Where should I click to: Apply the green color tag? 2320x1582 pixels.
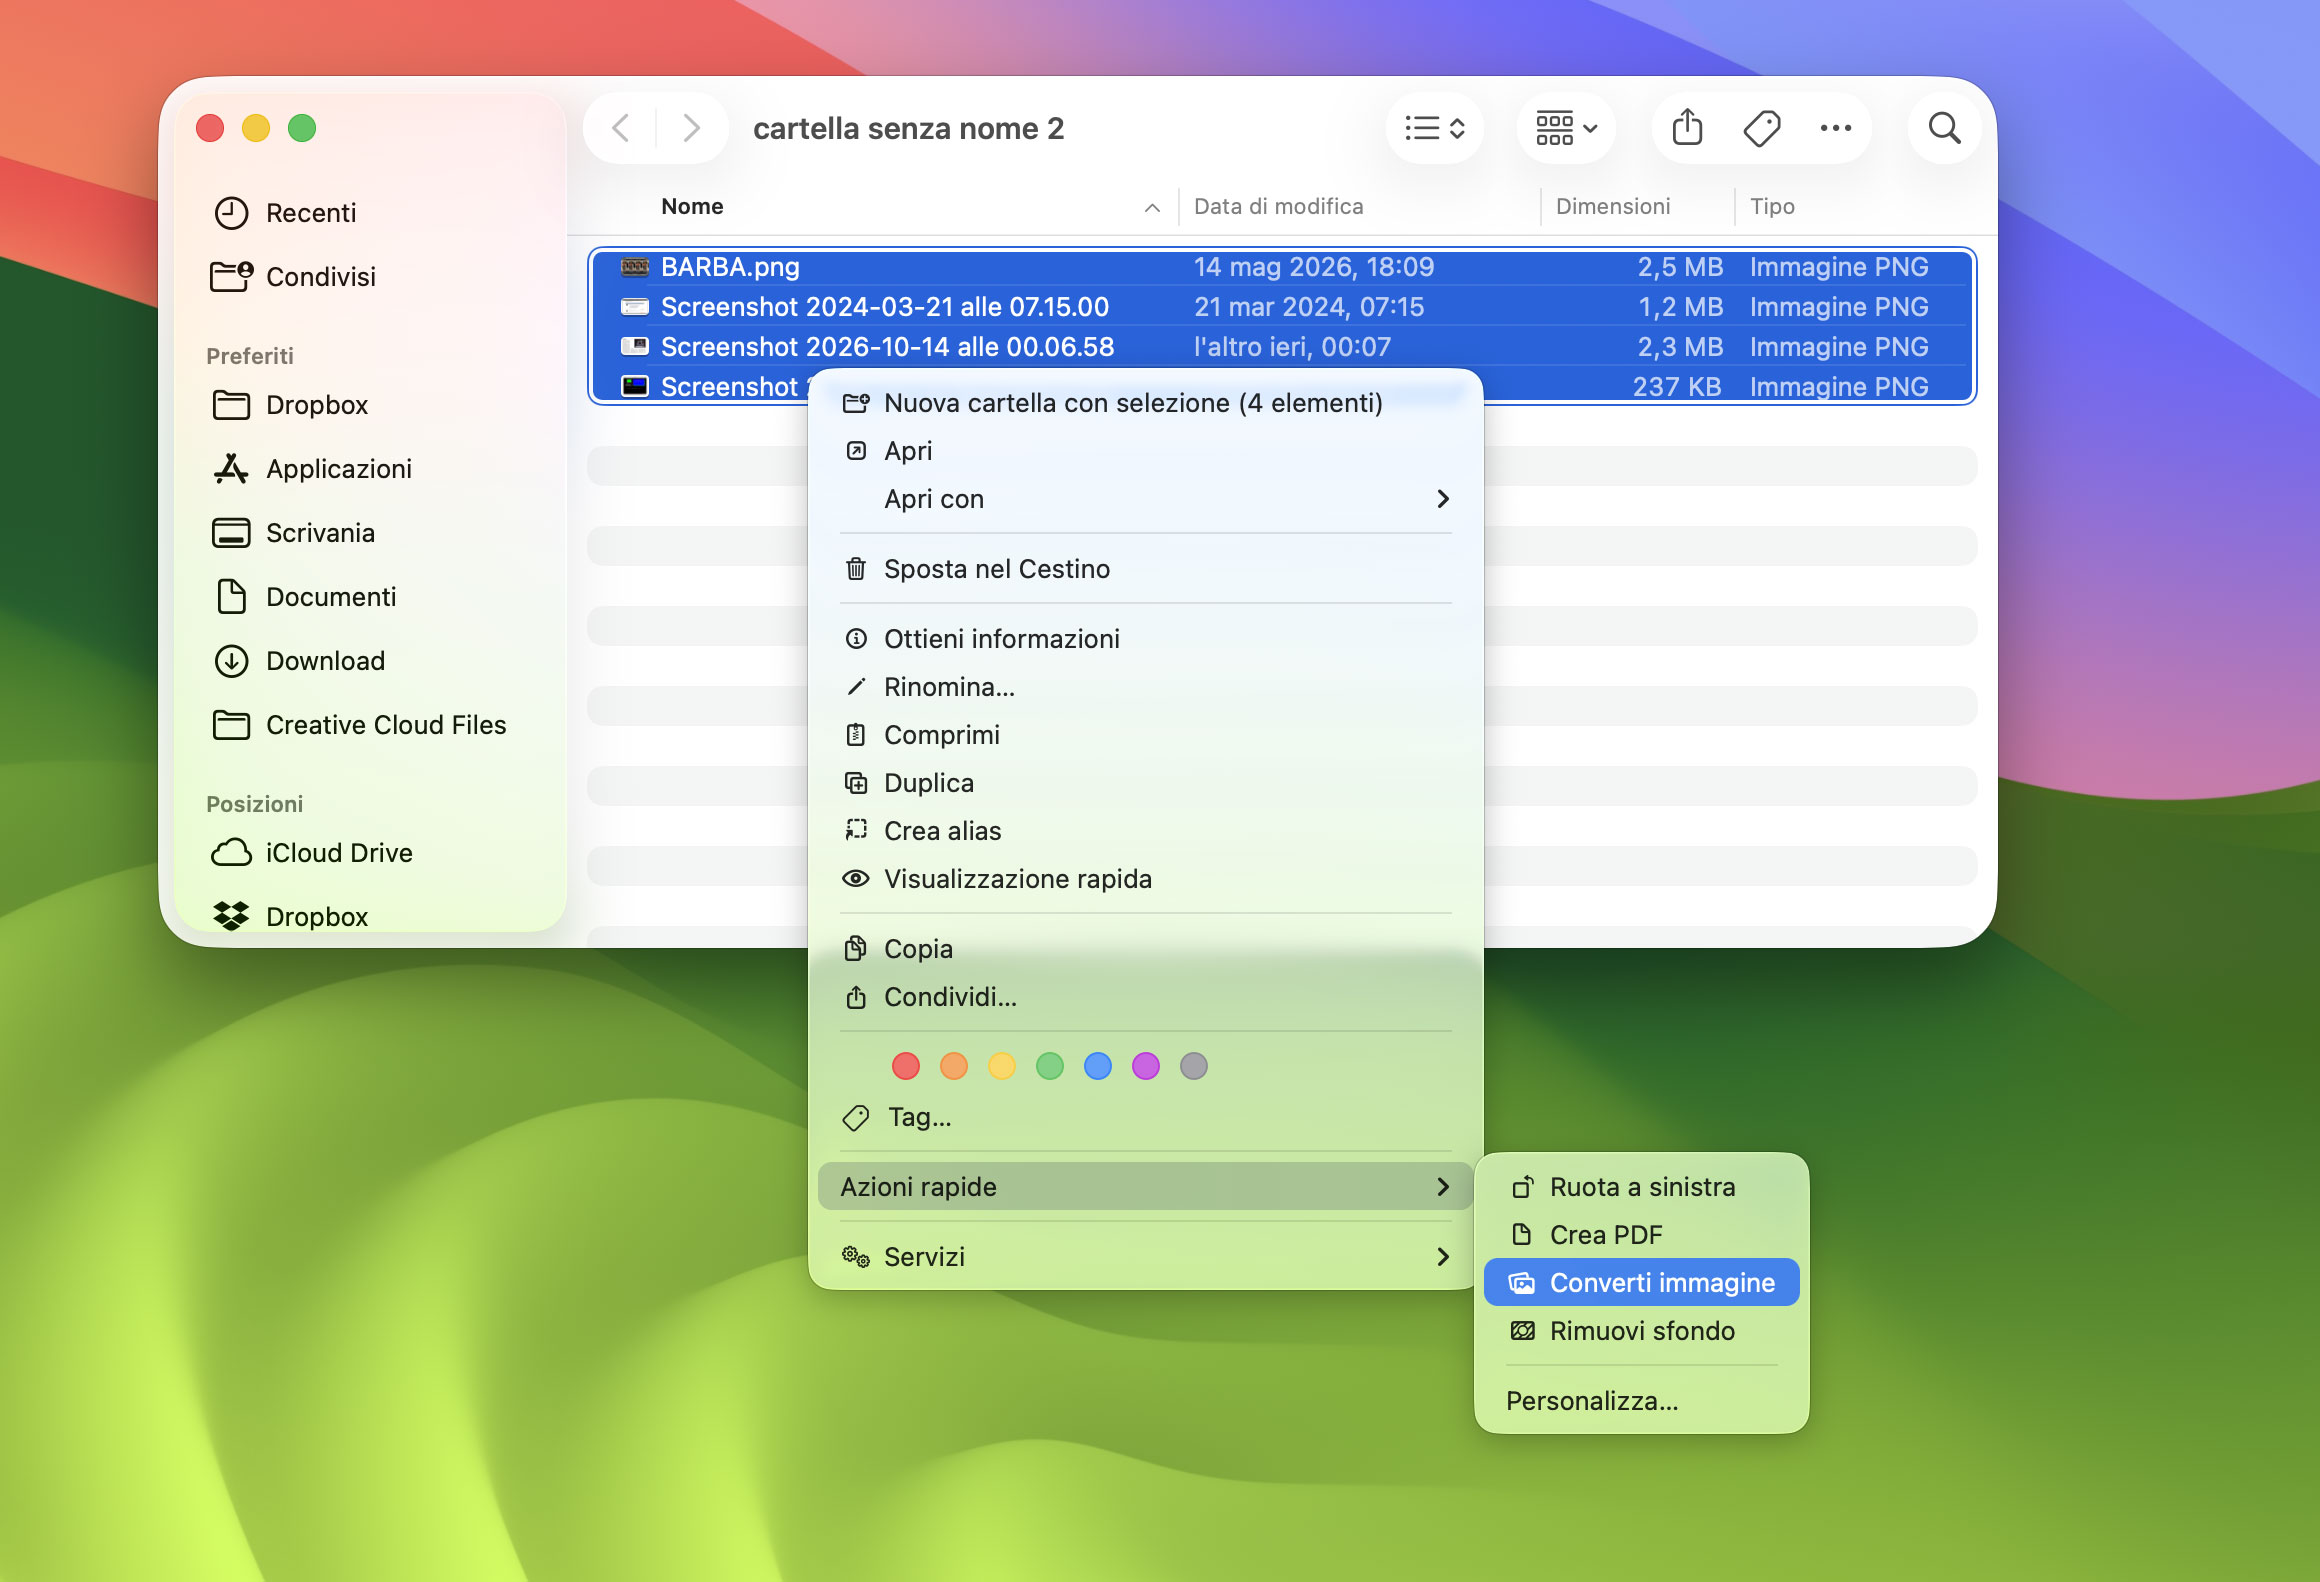click(x=1049, y=1066)
